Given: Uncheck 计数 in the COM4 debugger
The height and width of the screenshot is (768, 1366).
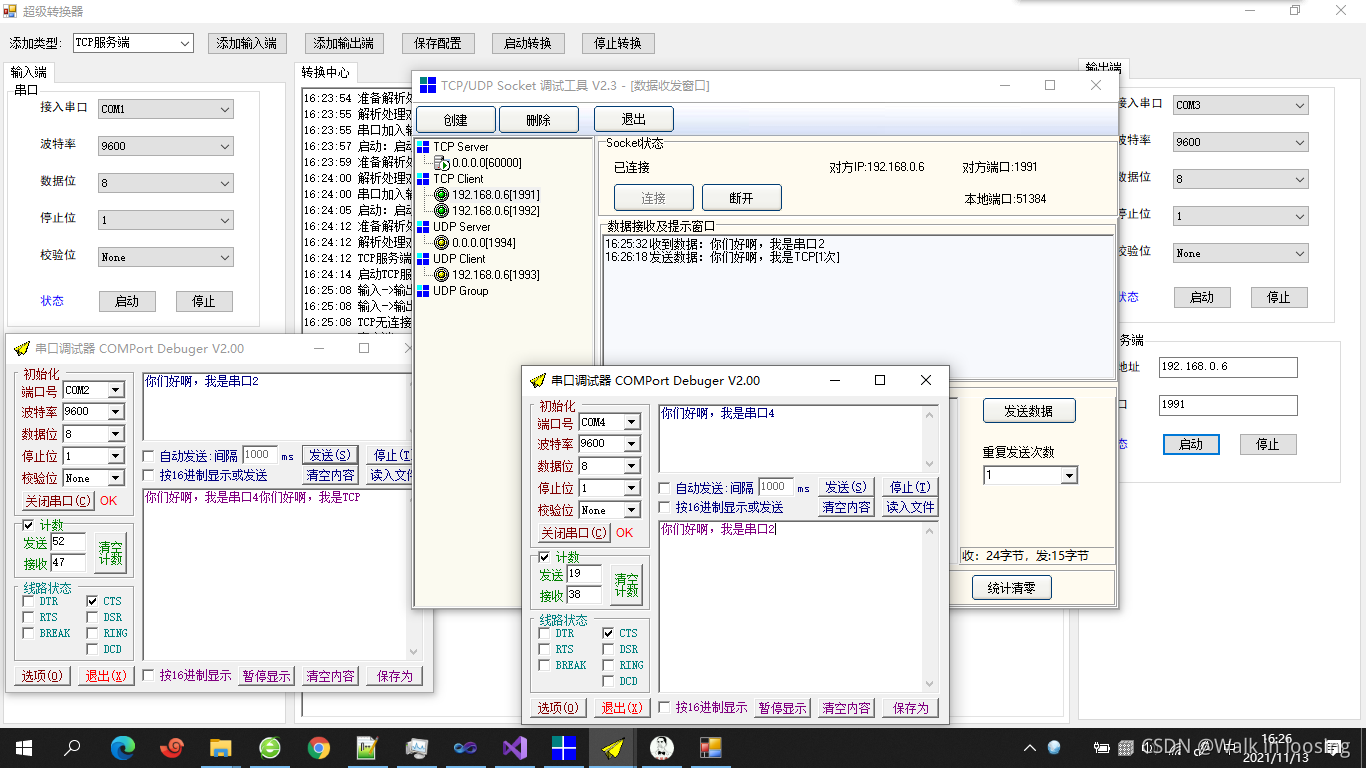Looking at the screenshot, I should 544,557.
